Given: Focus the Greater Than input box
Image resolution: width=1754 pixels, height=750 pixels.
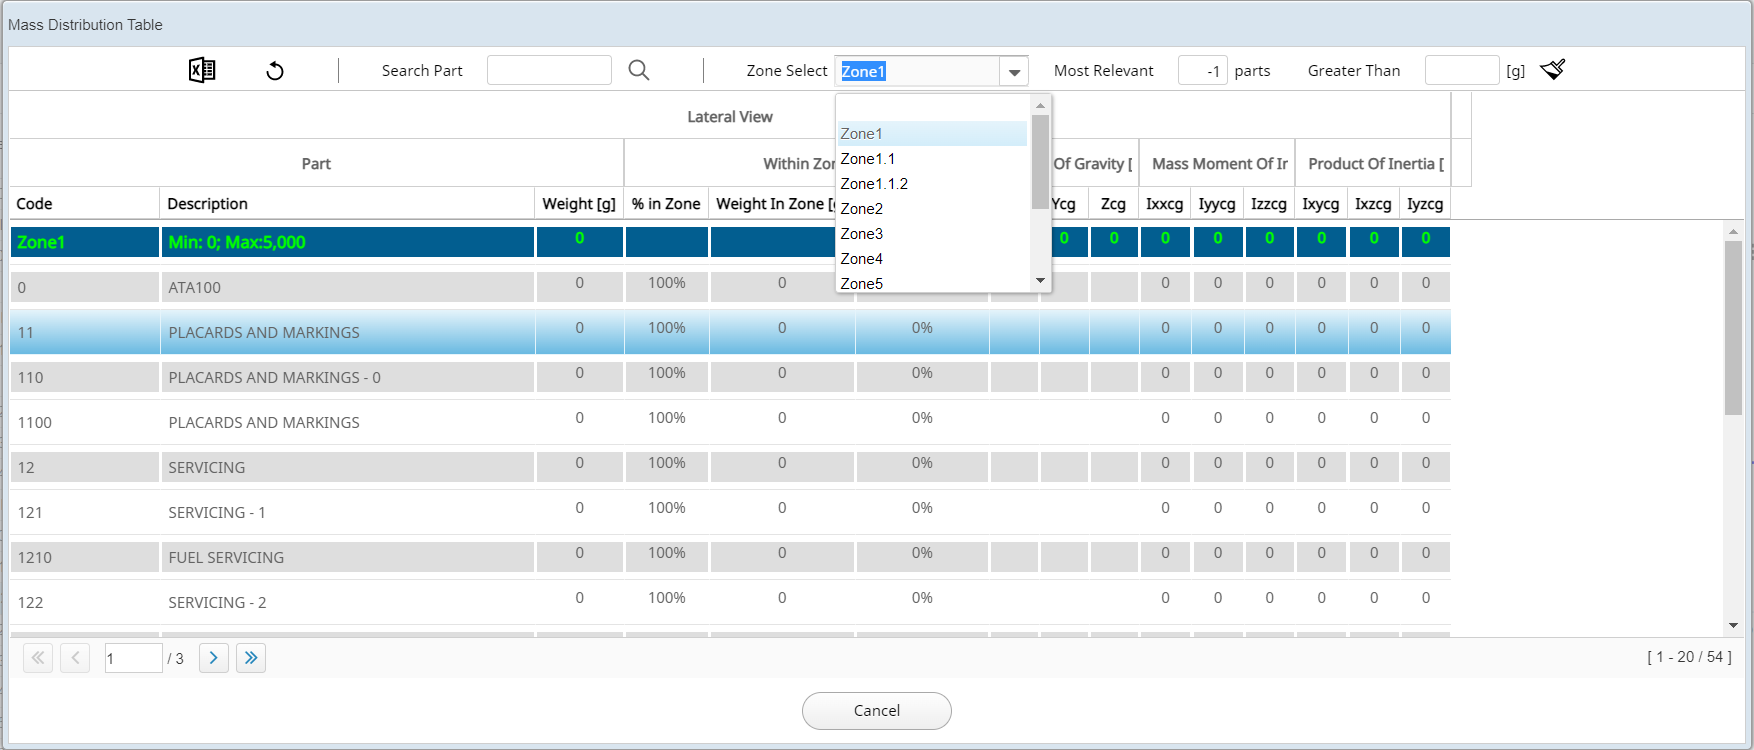Looking at the screenshot, I should point(1461,70).
